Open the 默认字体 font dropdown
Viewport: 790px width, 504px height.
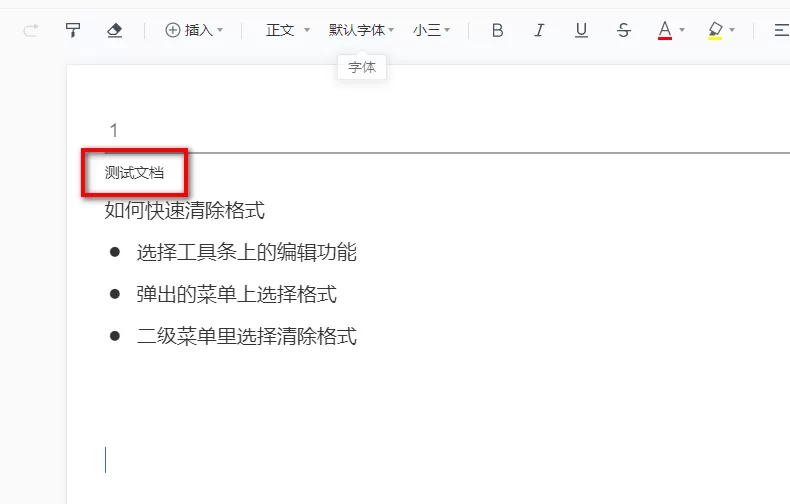click(361, 30)
